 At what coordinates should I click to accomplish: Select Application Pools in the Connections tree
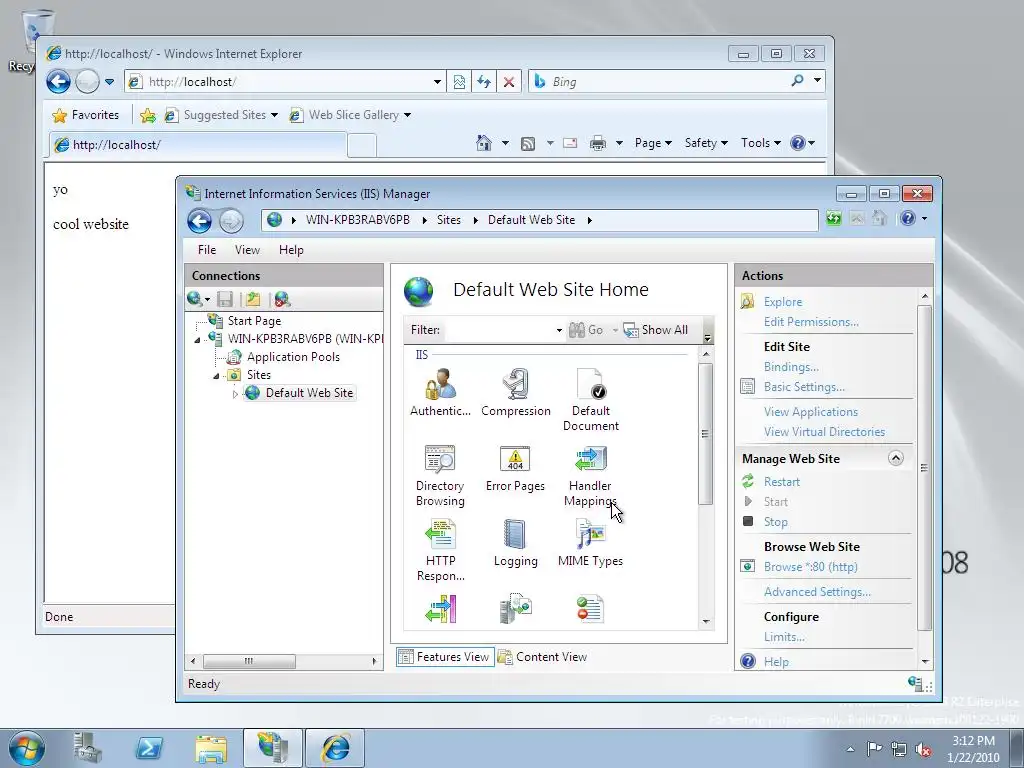click(x=293, y=357)
